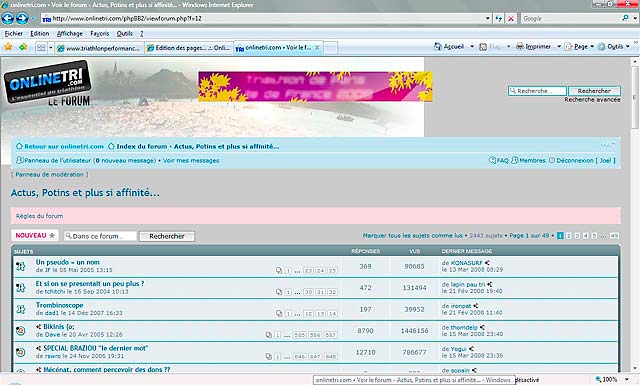
Task: Go to last post by Yogui
Action: [x=471, y=349]
